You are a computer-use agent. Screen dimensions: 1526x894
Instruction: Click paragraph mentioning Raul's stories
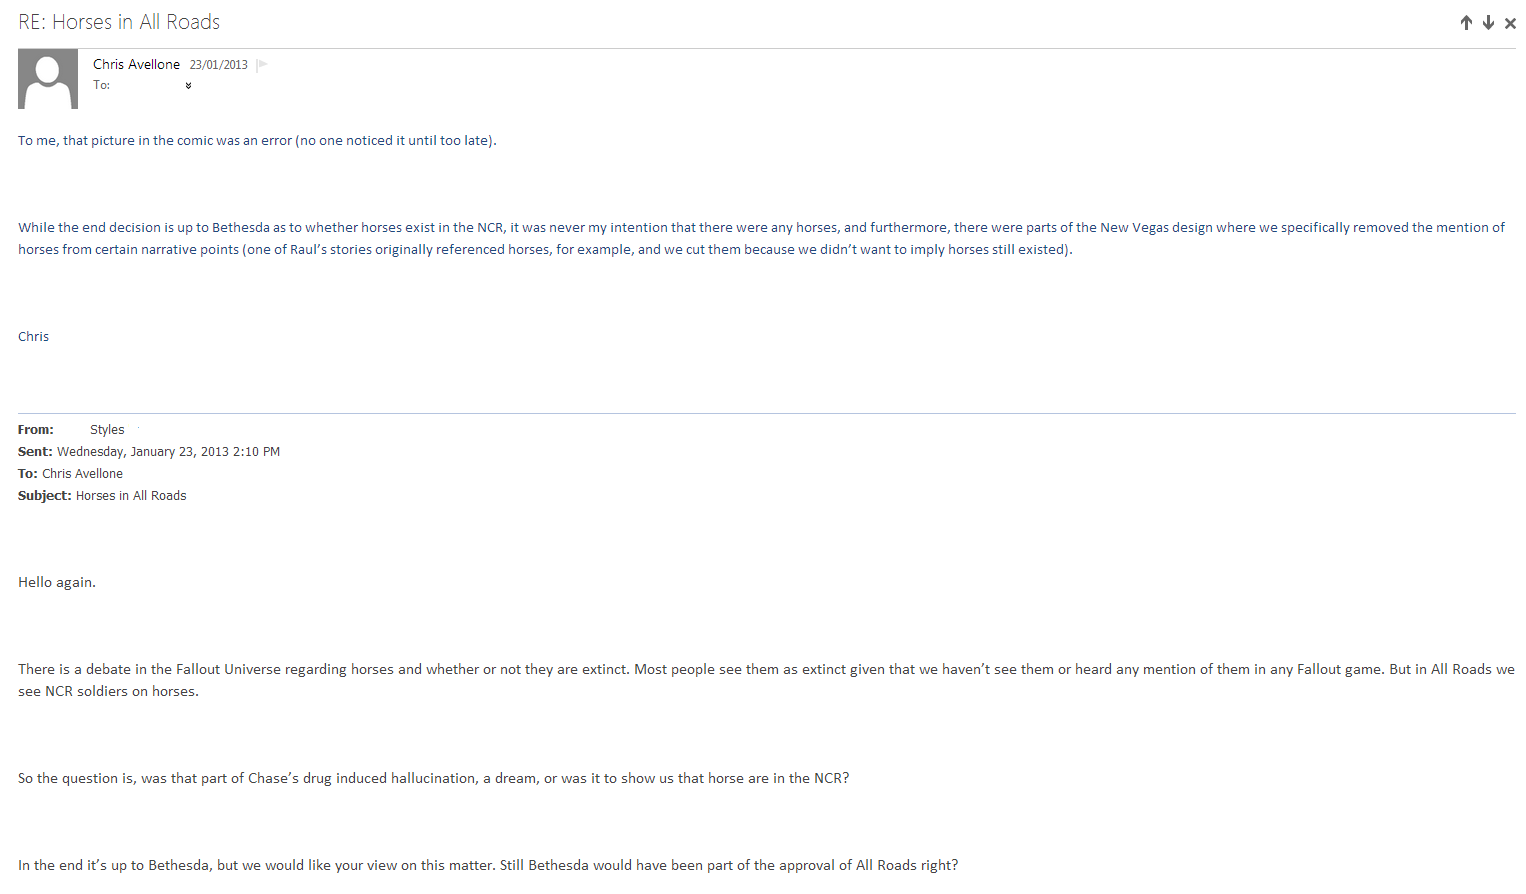[761, 239]
